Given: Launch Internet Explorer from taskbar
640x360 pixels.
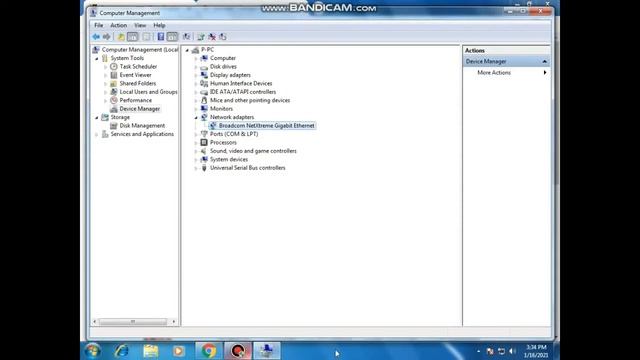Looking at the screenshot, I should click(122, 351).
